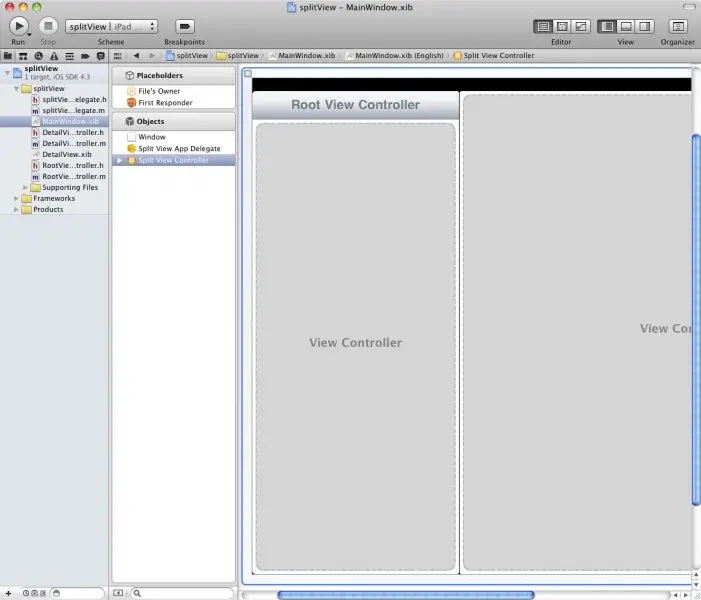Expand the Supporting Files folder
701x600 pixels.
pyautogui.click(x=25, y=187)
